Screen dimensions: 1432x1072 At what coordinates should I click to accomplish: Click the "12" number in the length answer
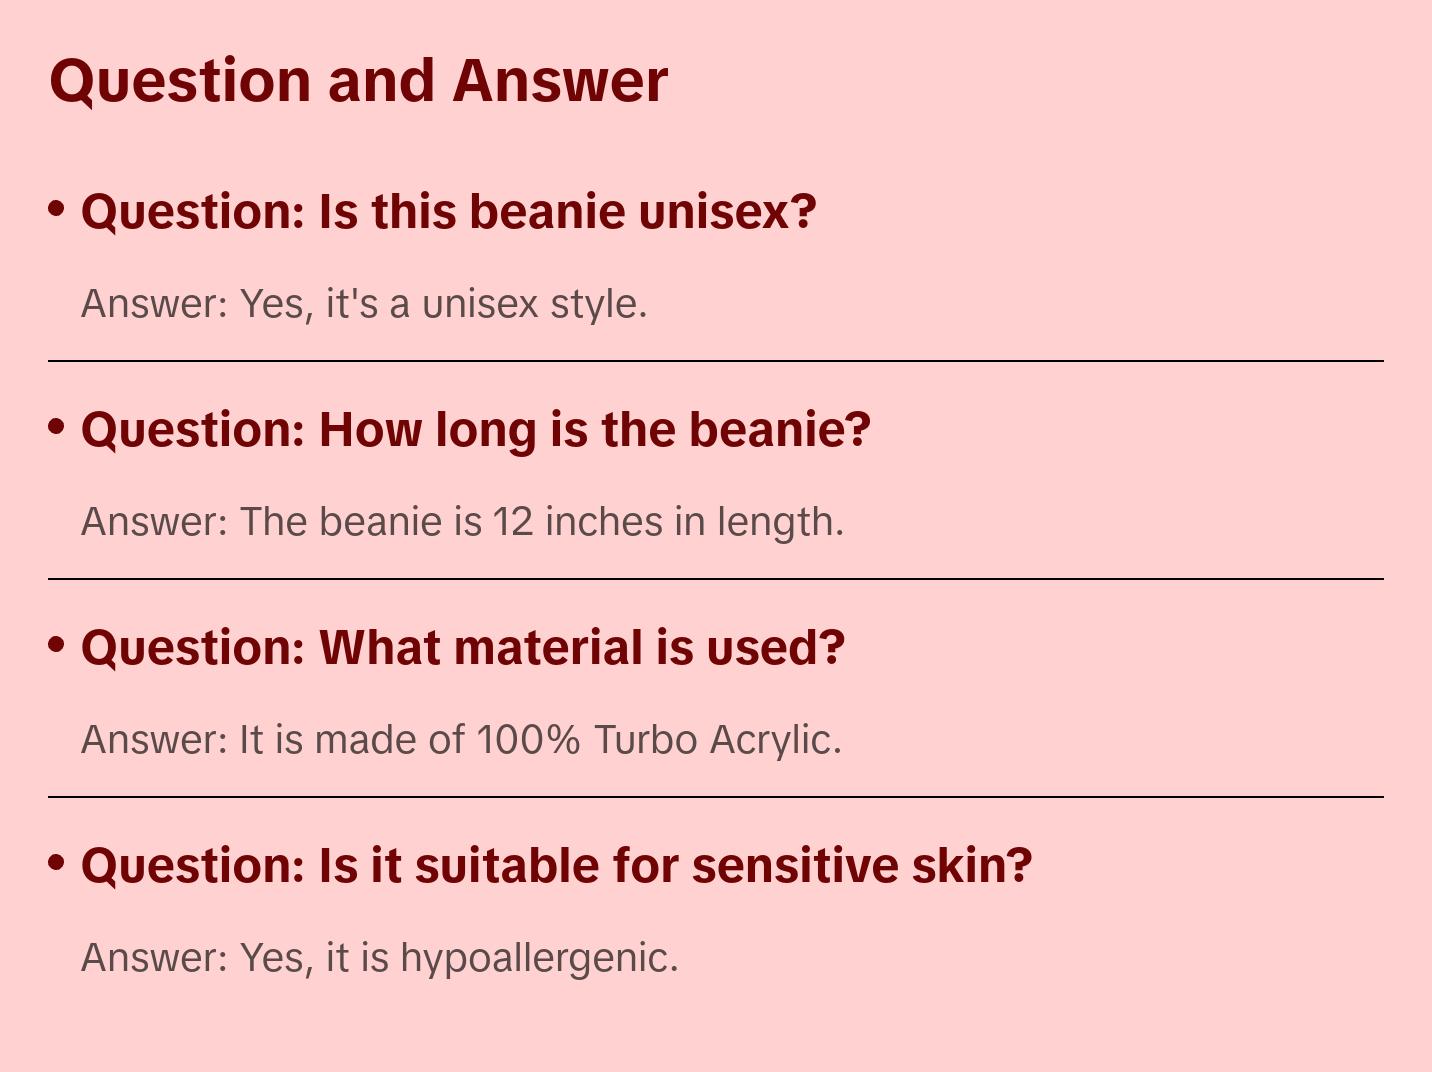[513, 522]
